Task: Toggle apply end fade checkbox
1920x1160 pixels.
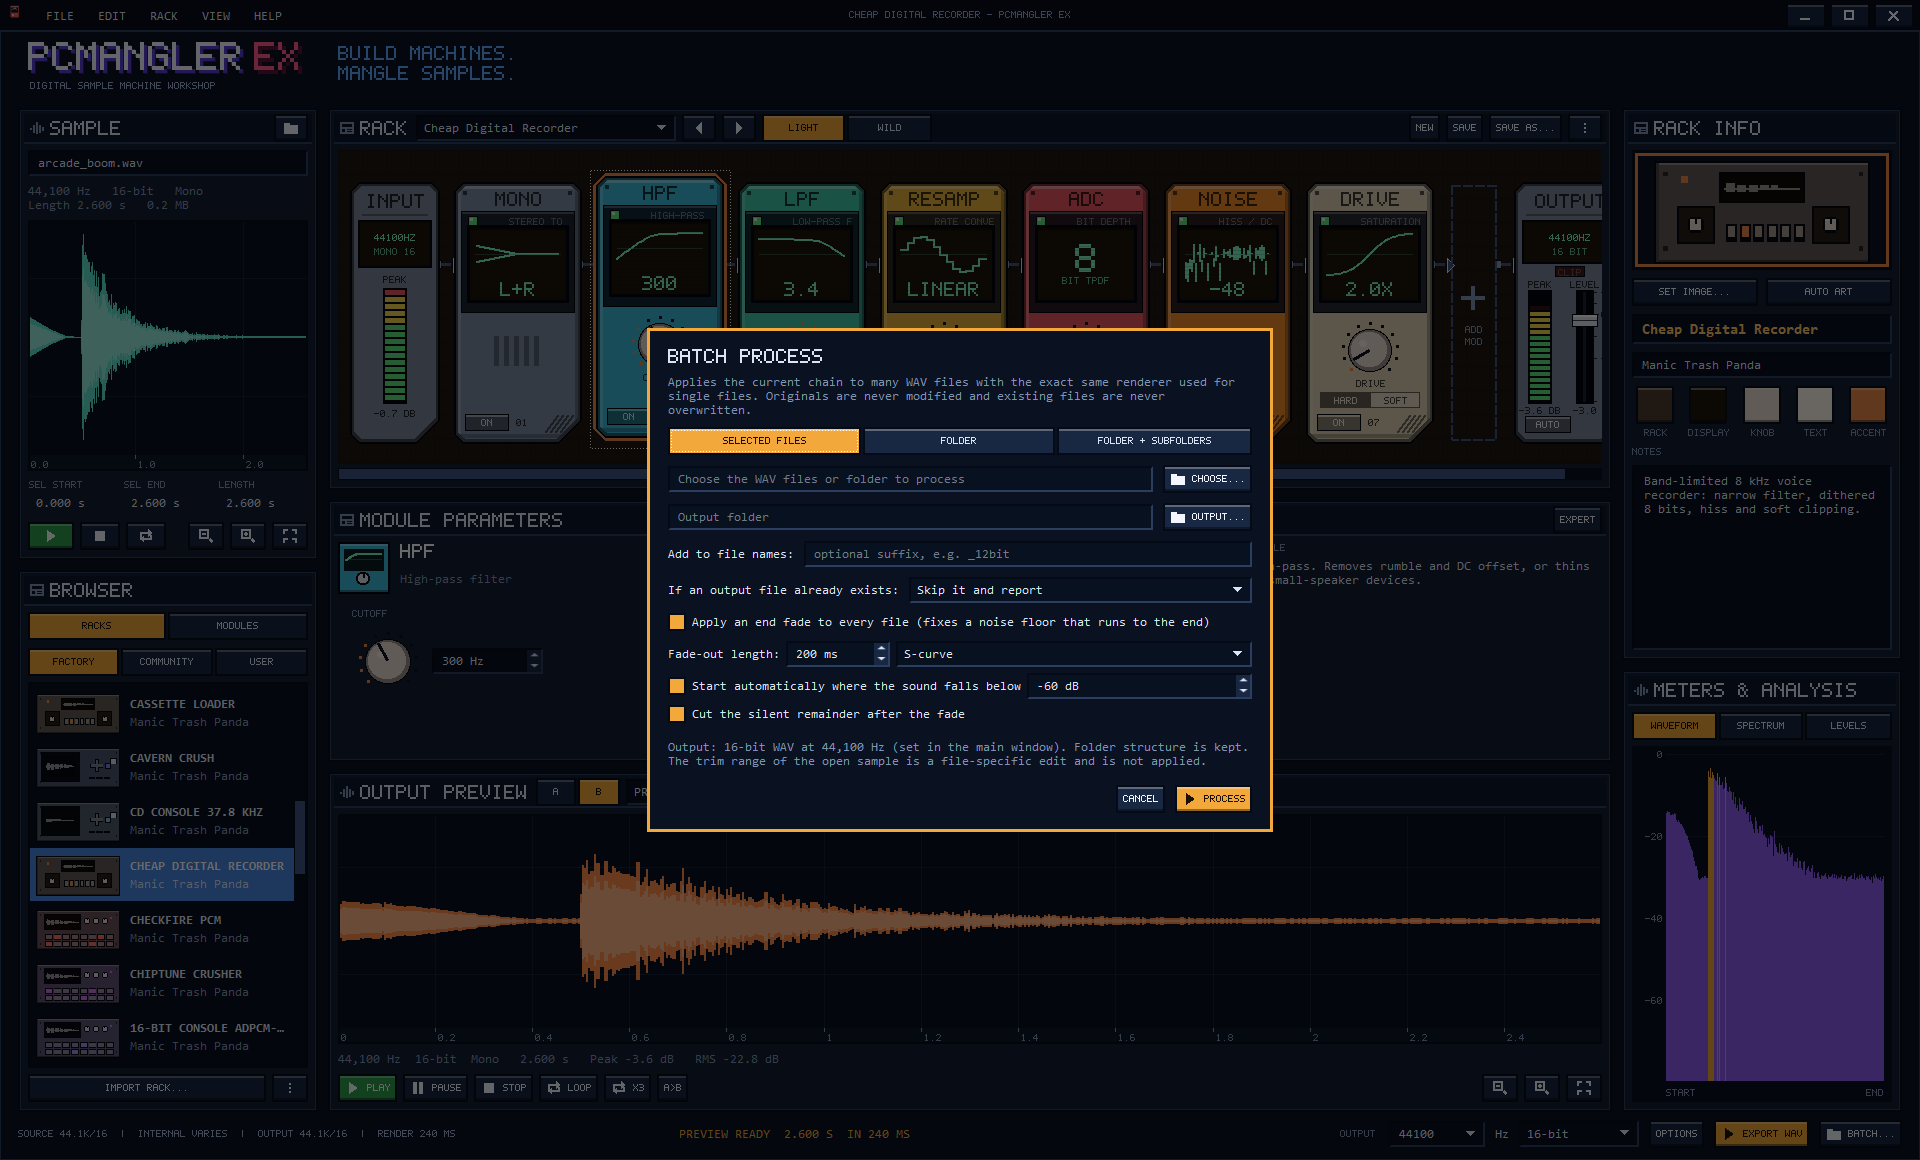Action: [677, 622]
